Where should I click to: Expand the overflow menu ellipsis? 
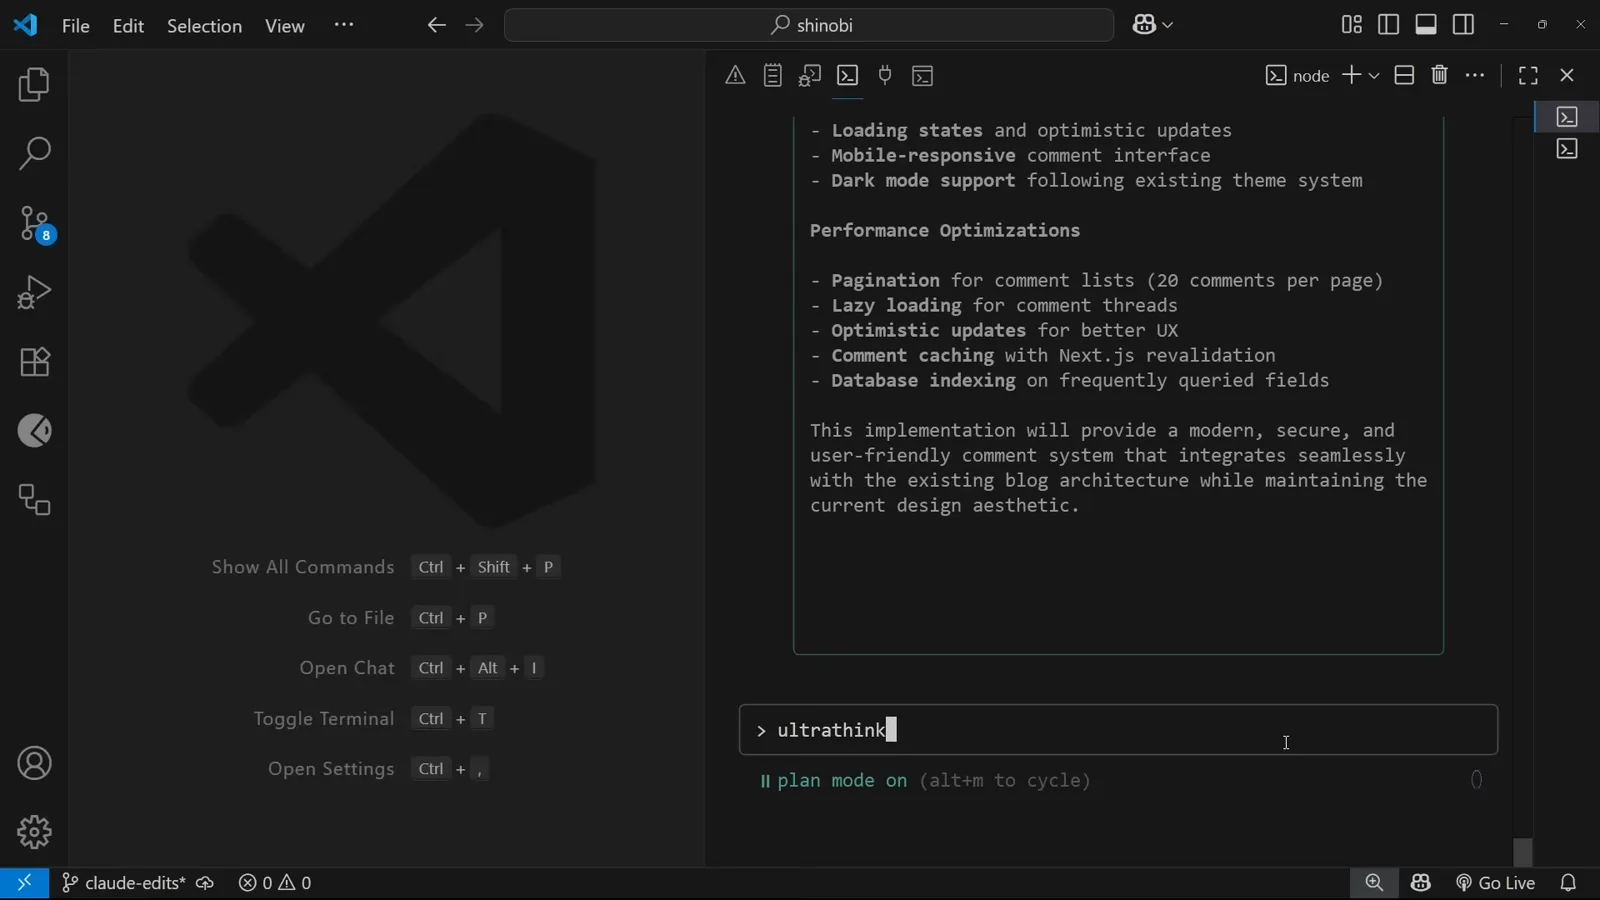click(x=344, y=25)
